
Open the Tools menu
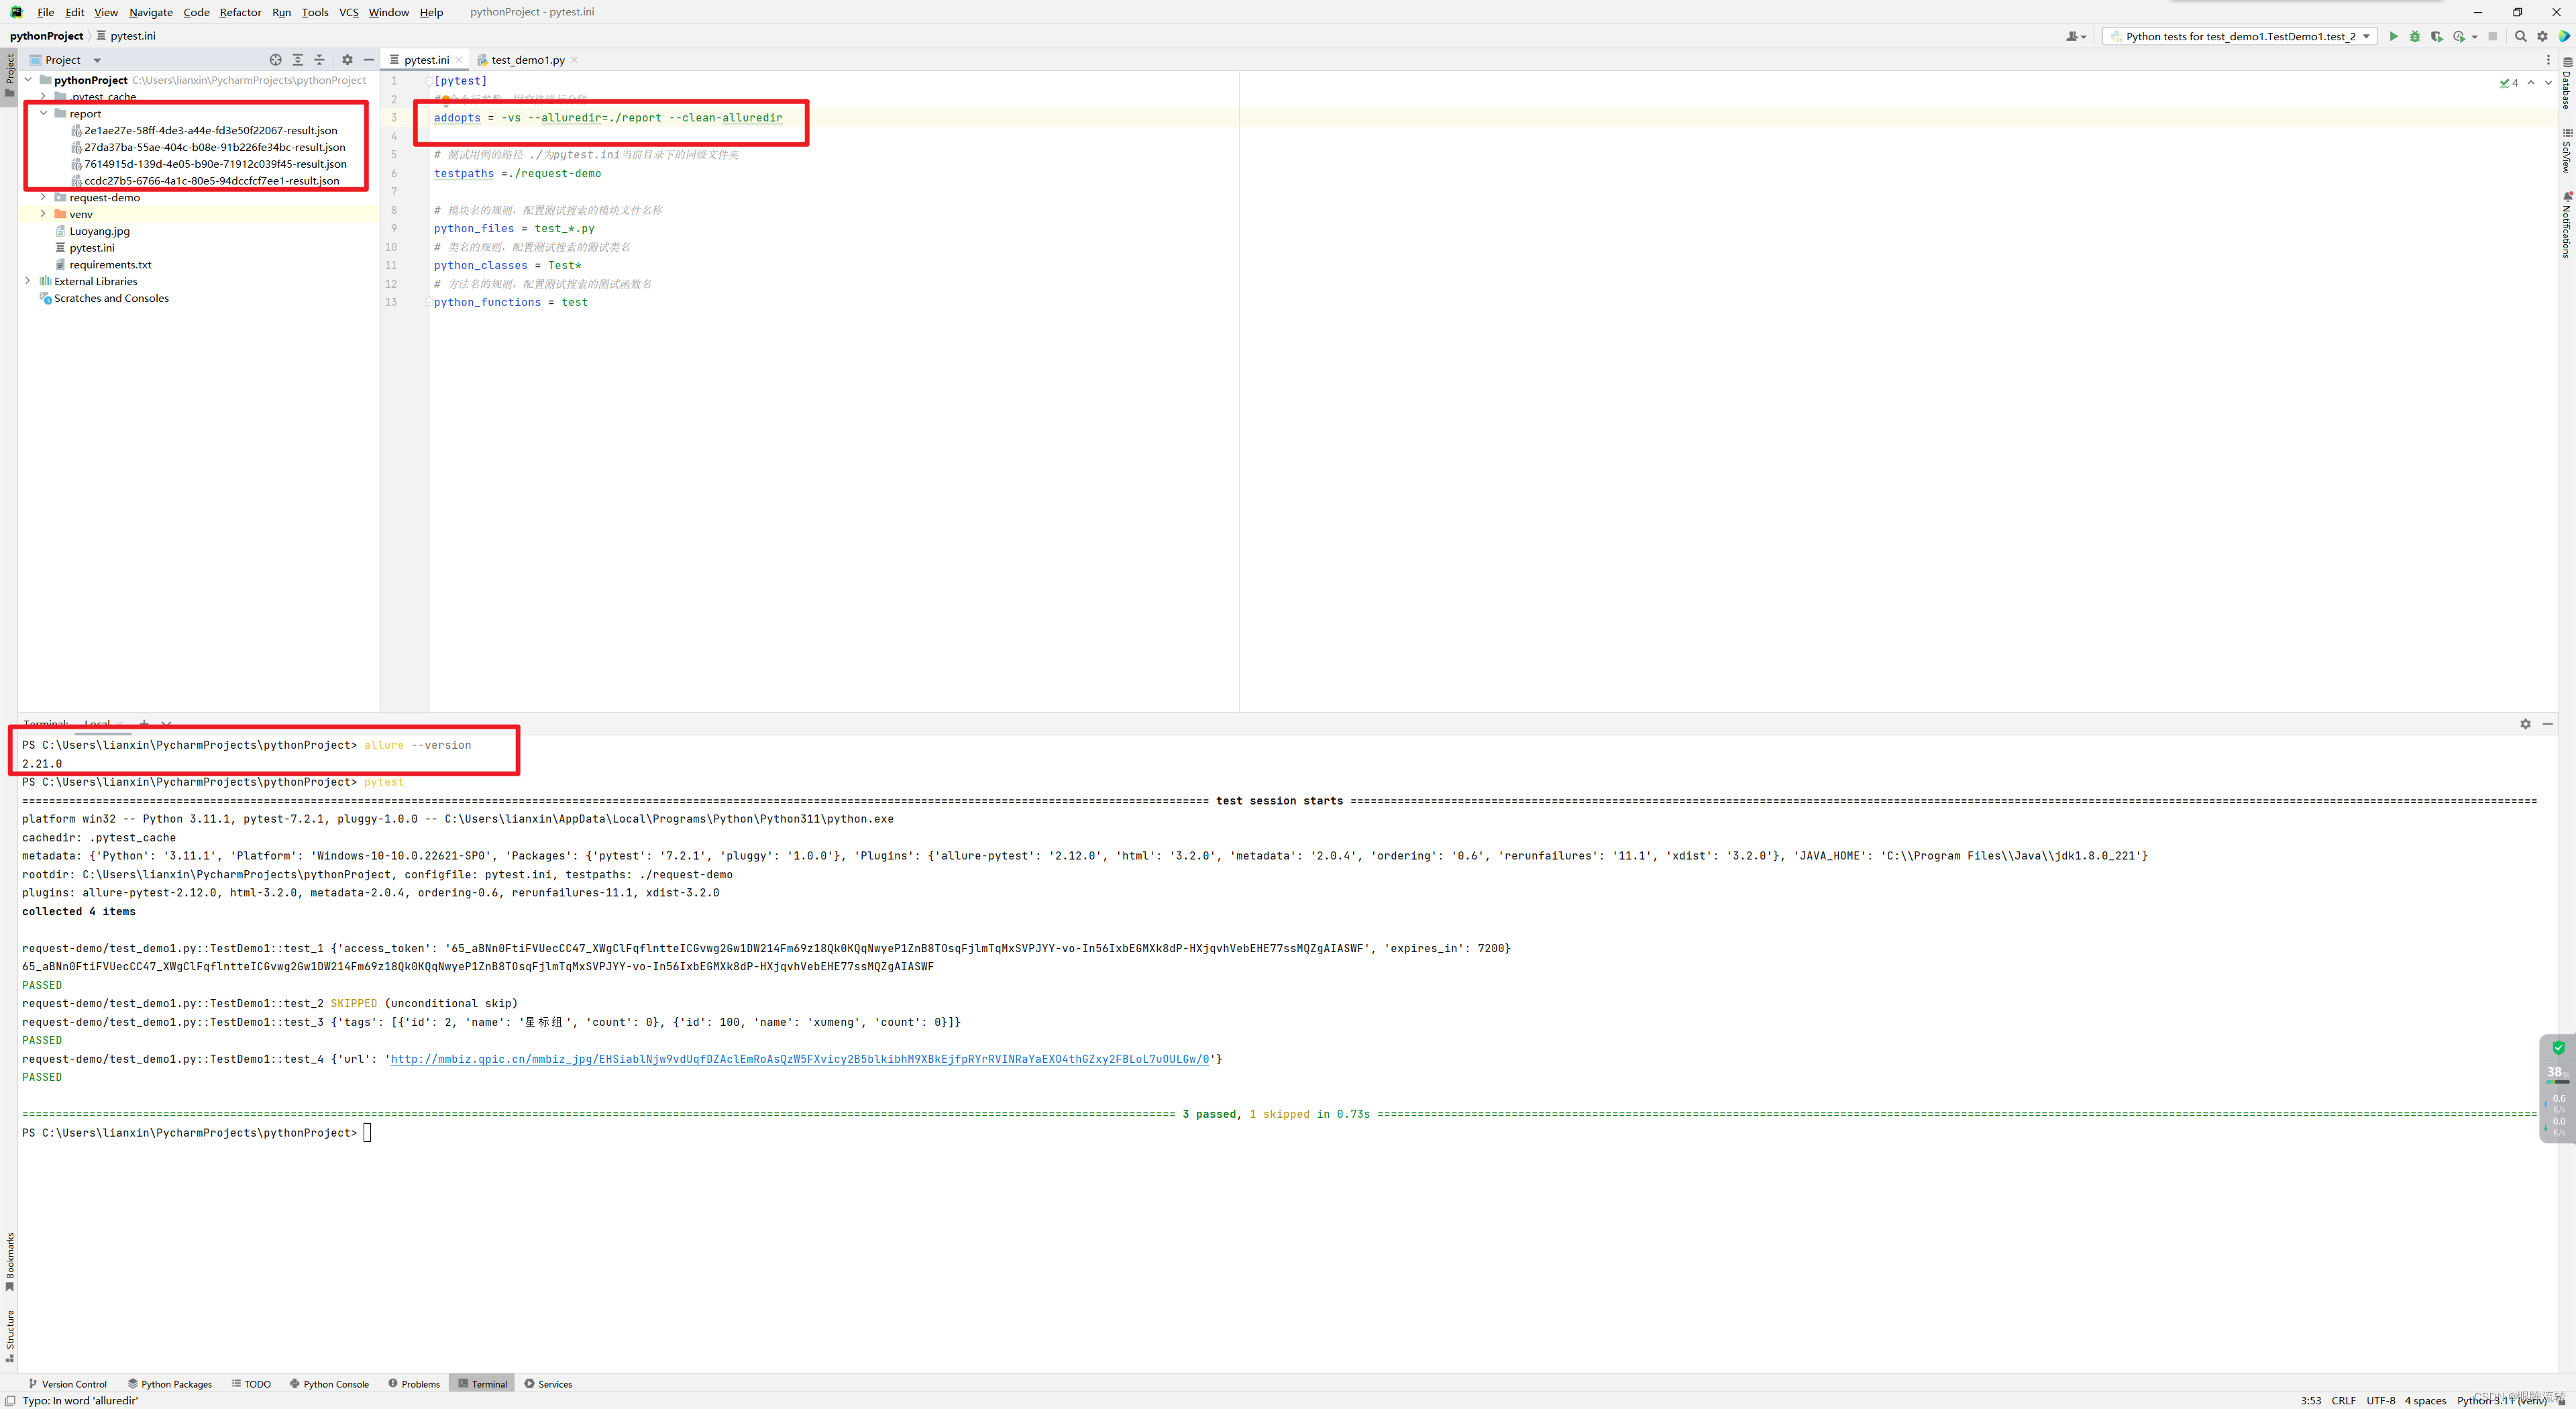pos(315,12)
